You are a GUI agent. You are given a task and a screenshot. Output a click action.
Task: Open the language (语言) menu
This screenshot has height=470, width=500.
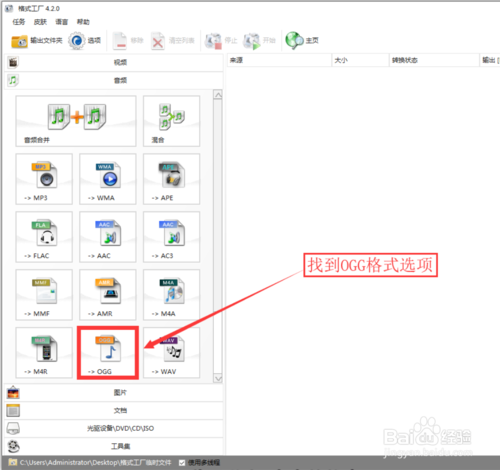coord(62,22)
